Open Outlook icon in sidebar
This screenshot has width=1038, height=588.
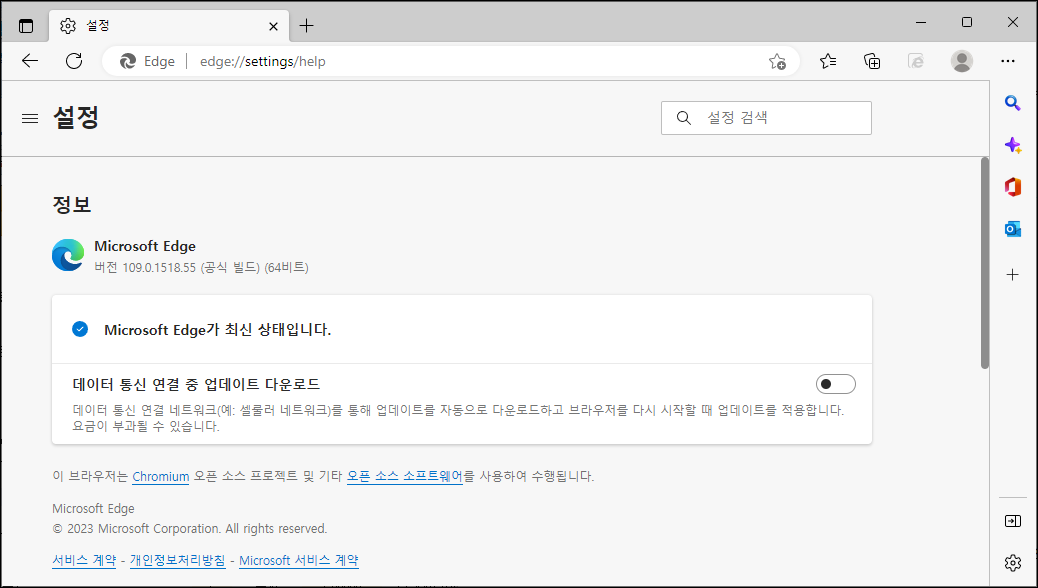(1012, 229)
